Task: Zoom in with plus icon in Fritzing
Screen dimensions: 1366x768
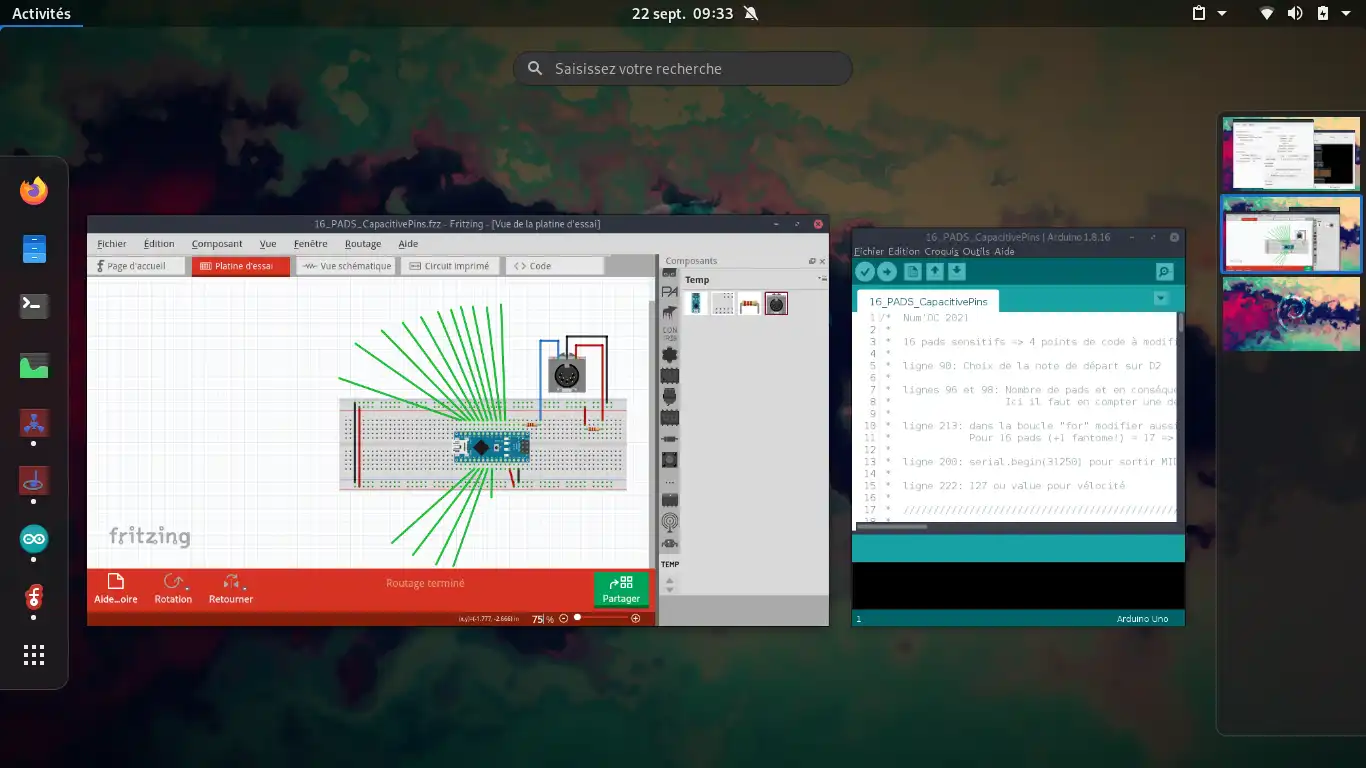Action: [635, 619]
